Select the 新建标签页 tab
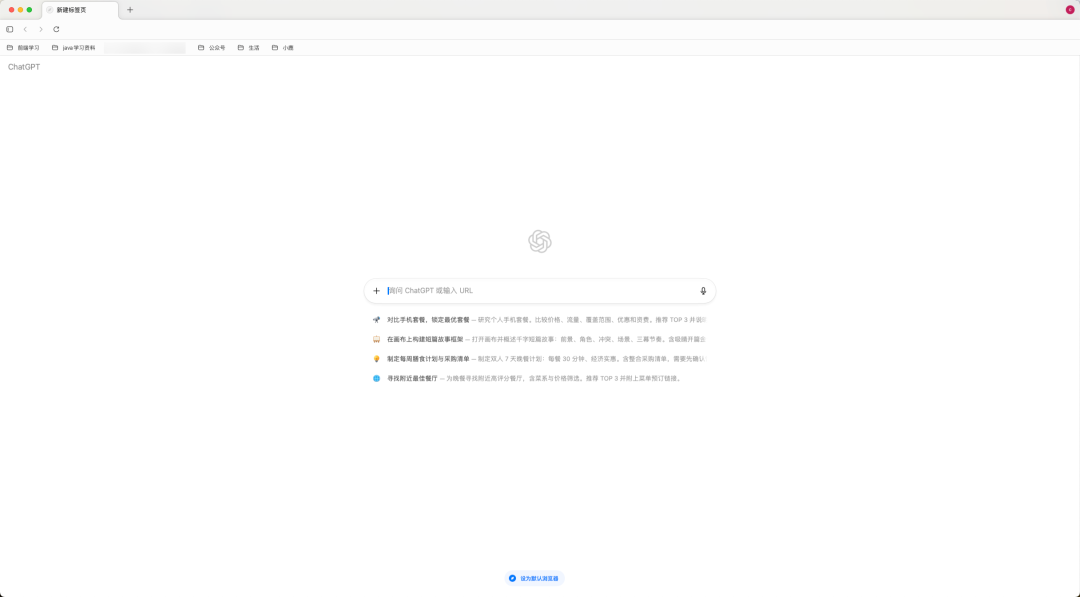Image resolution: width=1080 pixels, height=597 pixels. pyautogui.click(x=80, y=10)
